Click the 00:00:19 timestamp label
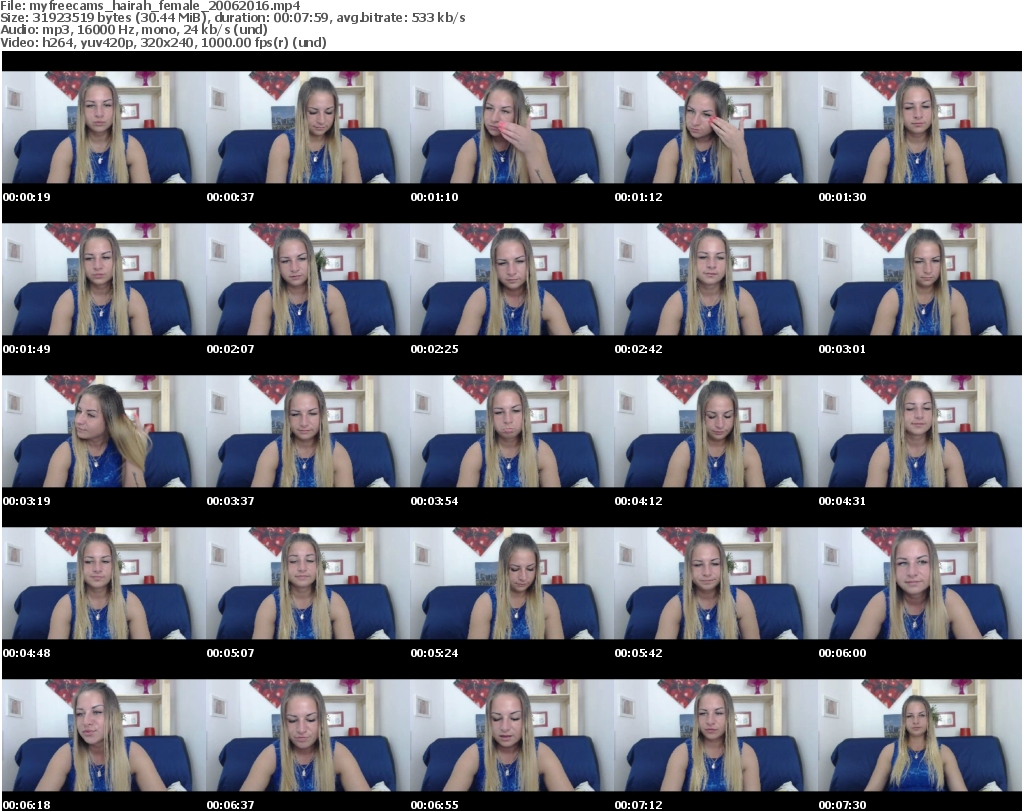This screenshot has width=1024, height=811. 27,197
